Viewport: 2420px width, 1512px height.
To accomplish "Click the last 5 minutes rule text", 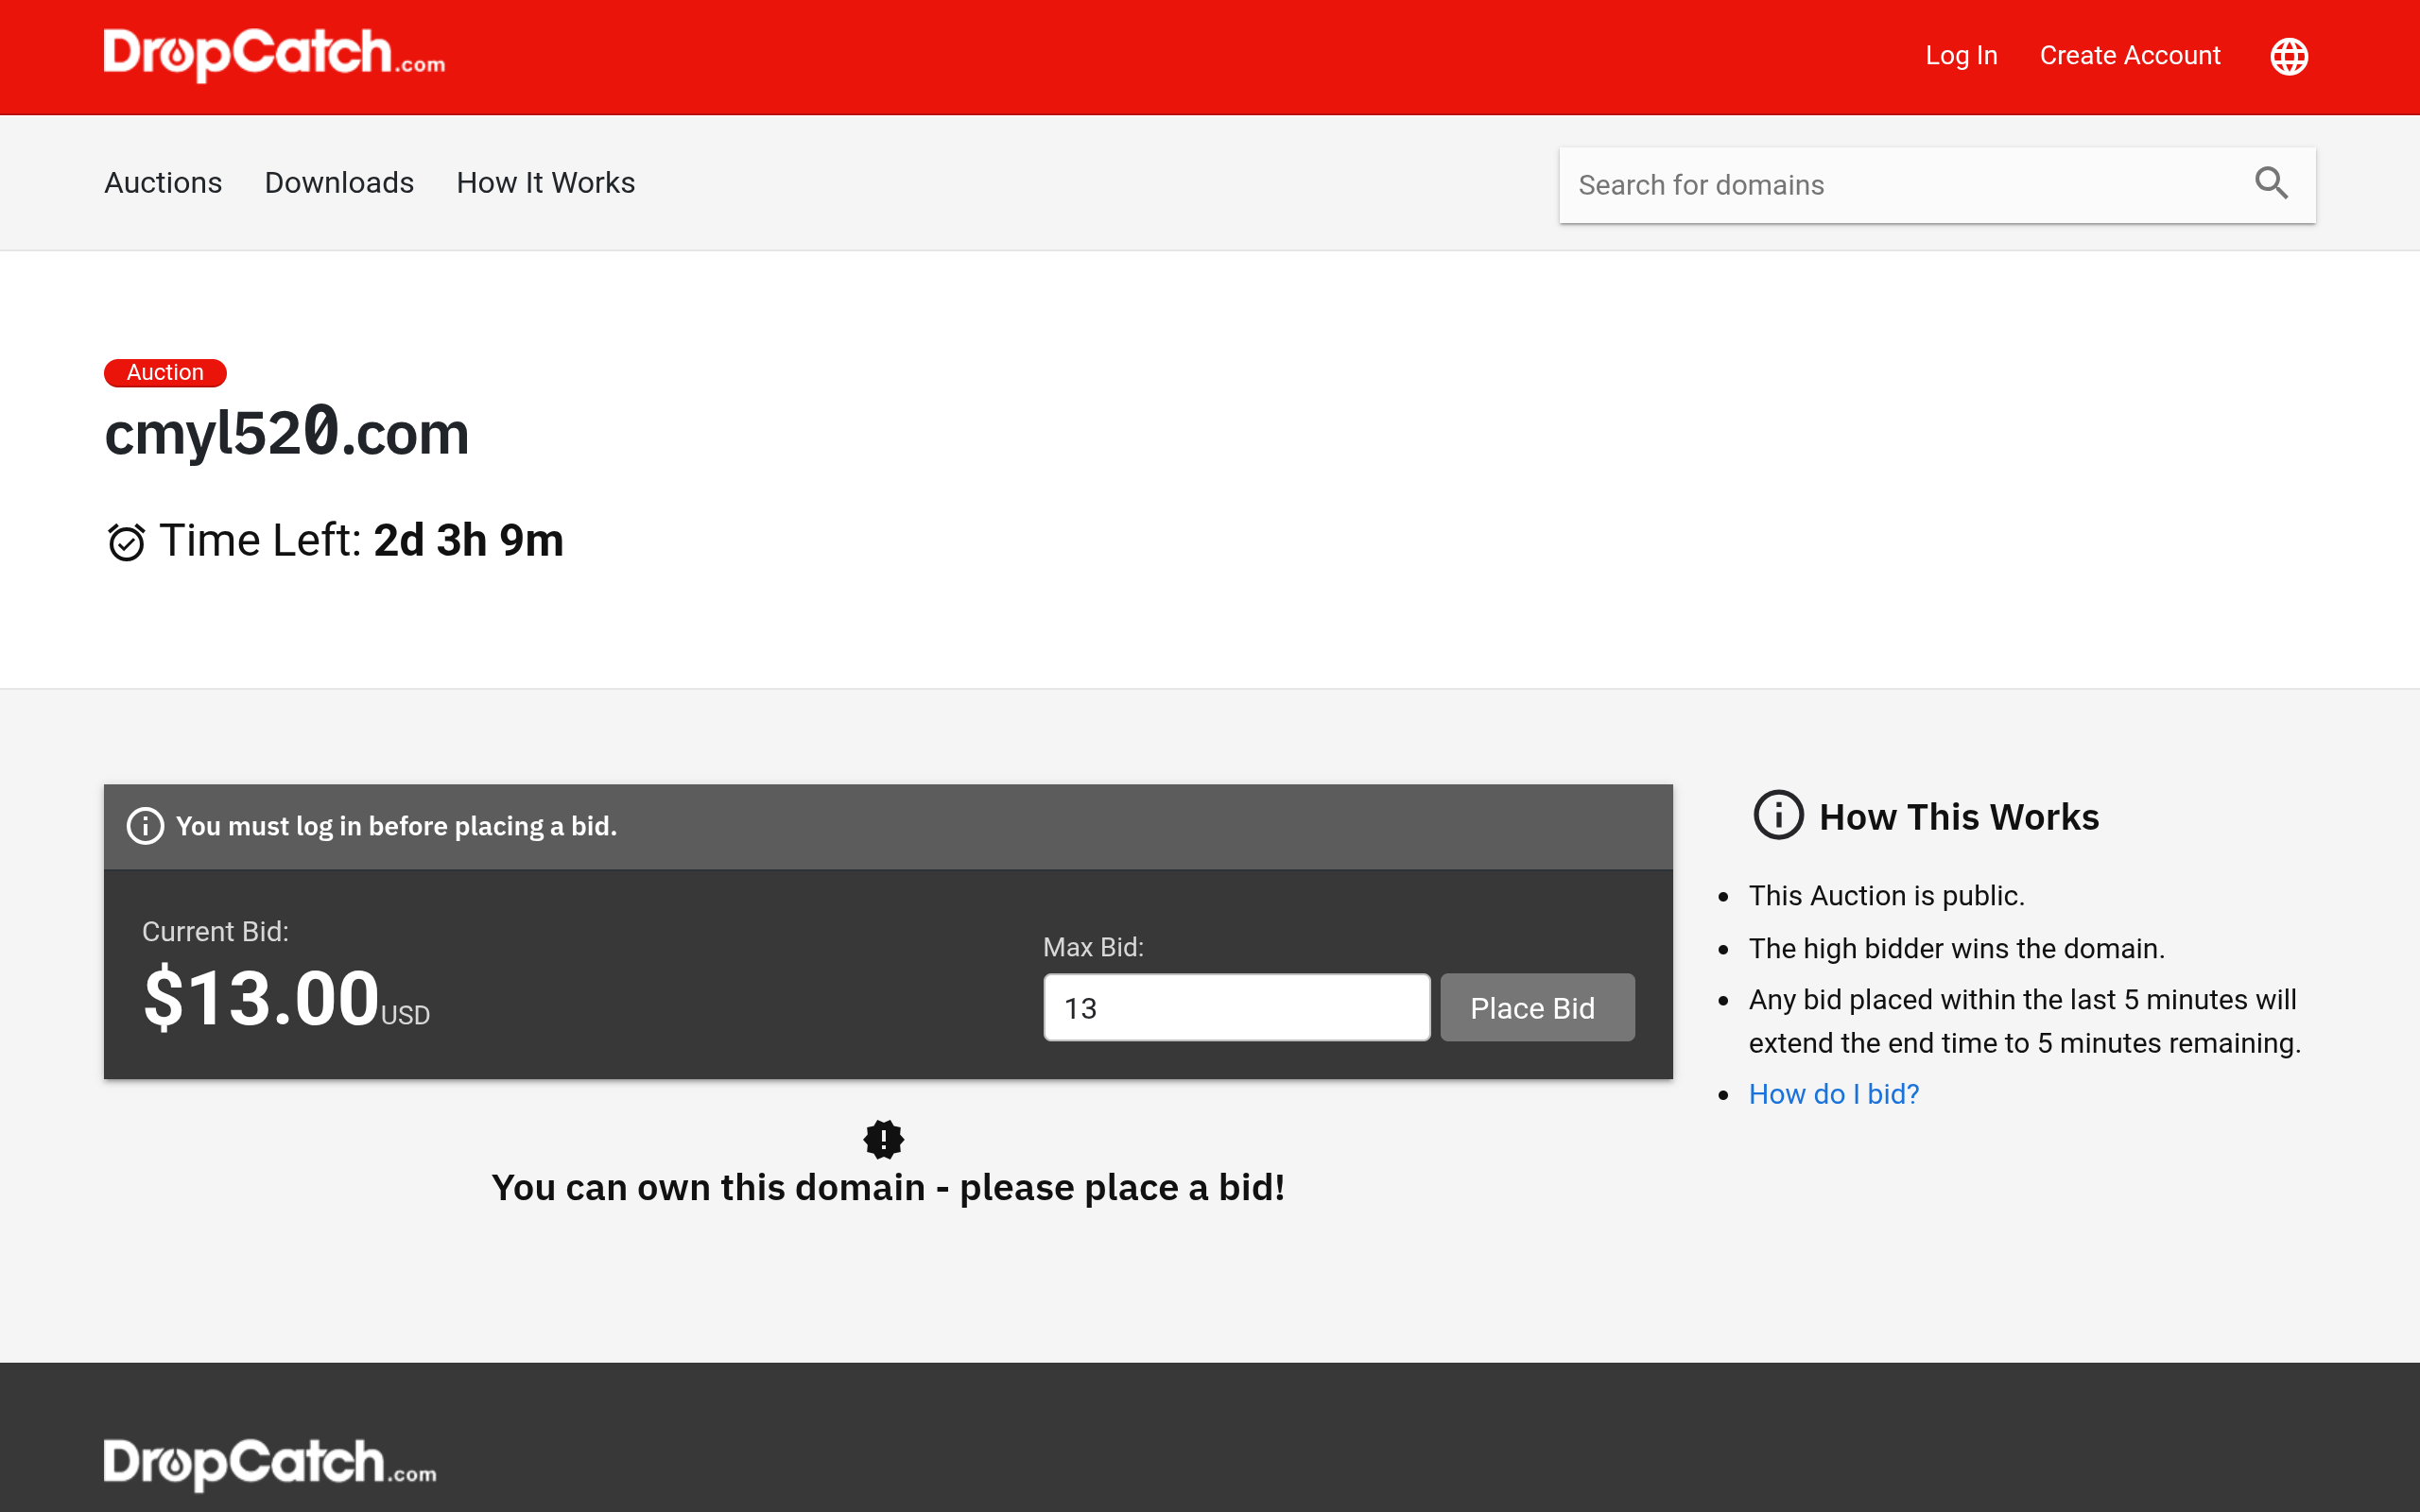I will pos(2024,1021).
